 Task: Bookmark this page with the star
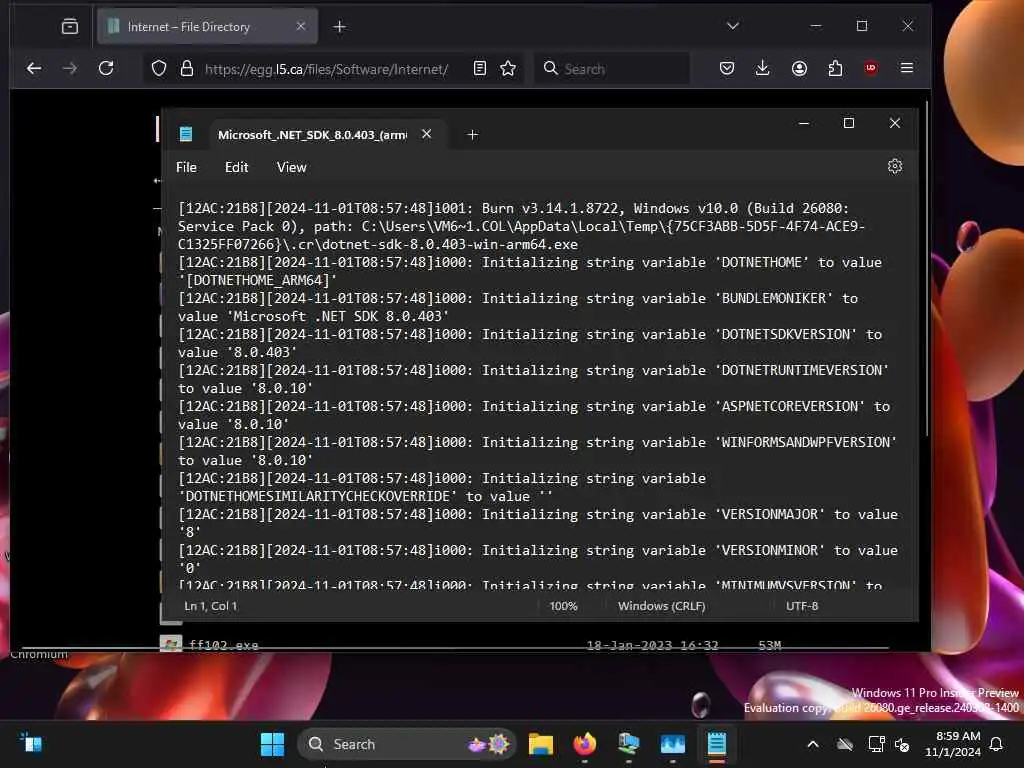coord(508,68)
